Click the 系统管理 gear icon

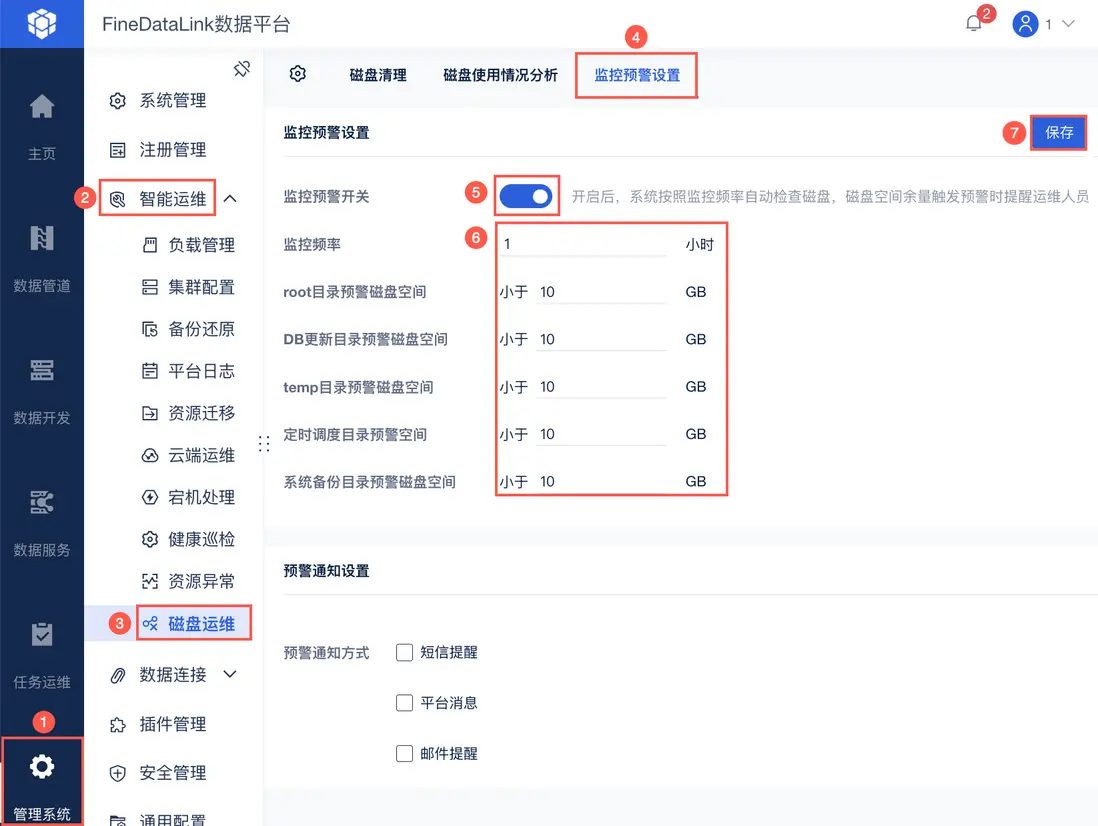click(x=118, y=101)
